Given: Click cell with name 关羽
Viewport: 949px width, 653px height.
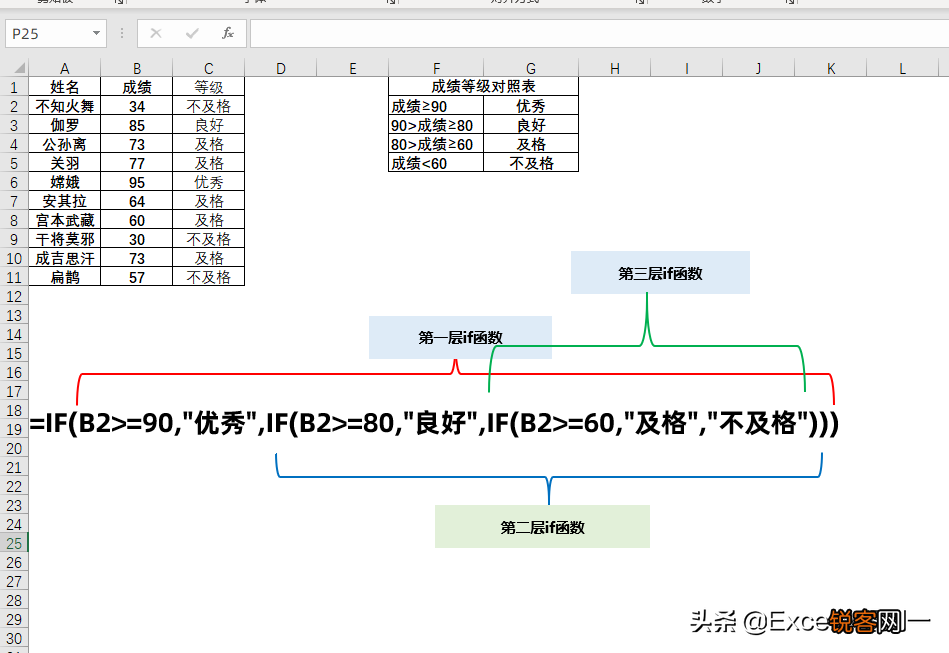Looking at the screenshot, I should pos(65,163).
